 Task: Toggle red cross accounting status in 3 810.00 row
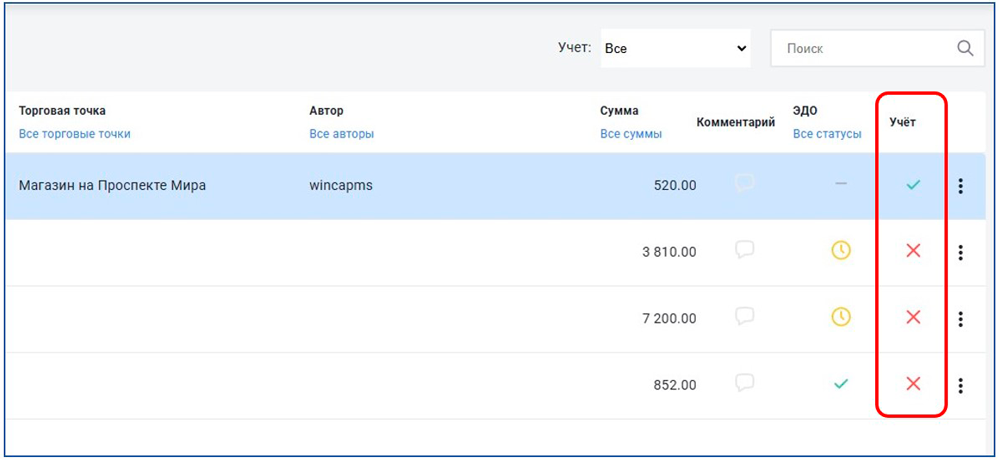point(912,251)
